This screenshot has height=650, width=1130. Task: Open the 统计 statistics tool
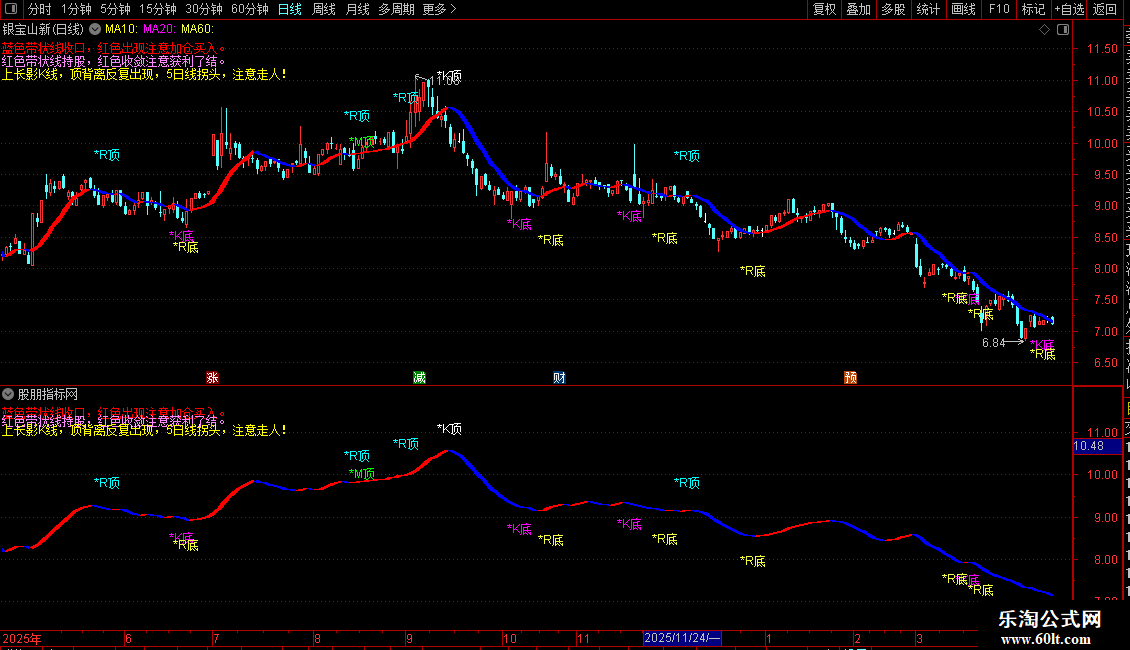[x=928, y=9]
